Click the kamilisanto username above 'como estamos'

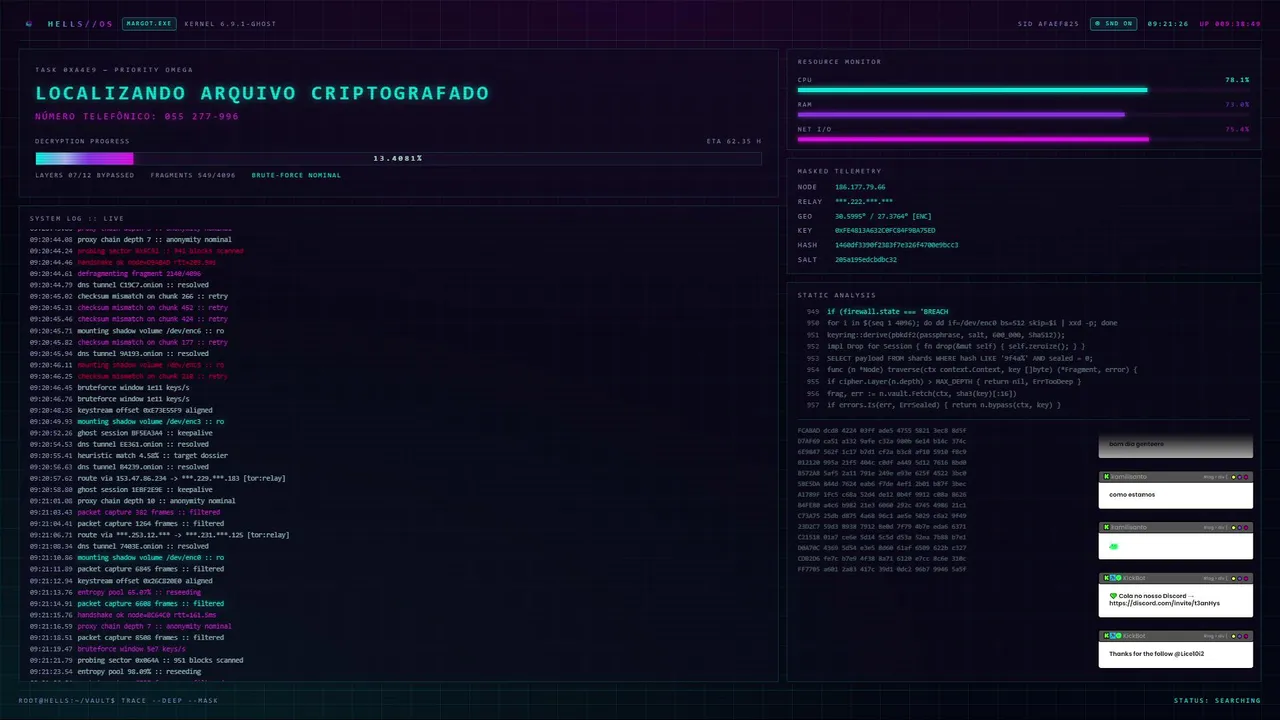1129,477
